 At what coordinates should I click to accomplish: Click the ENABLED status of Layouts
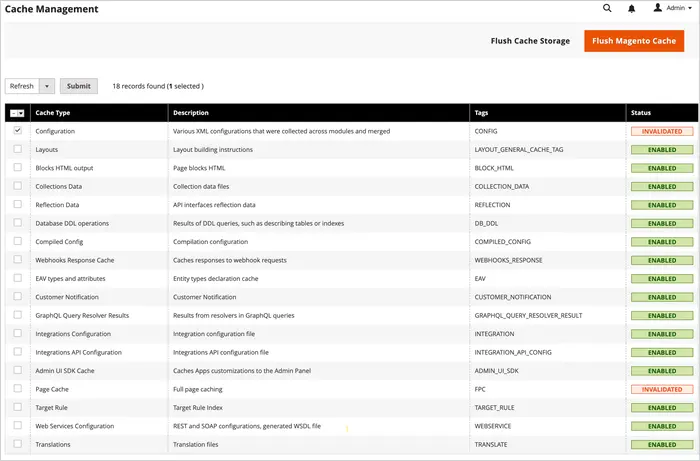662,150
